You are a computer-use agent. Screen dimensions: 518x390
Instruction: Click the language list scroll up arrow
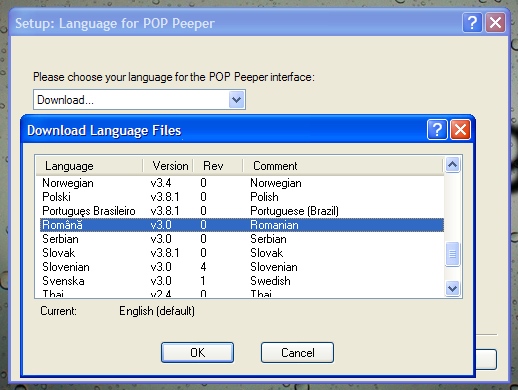[452, 164]
